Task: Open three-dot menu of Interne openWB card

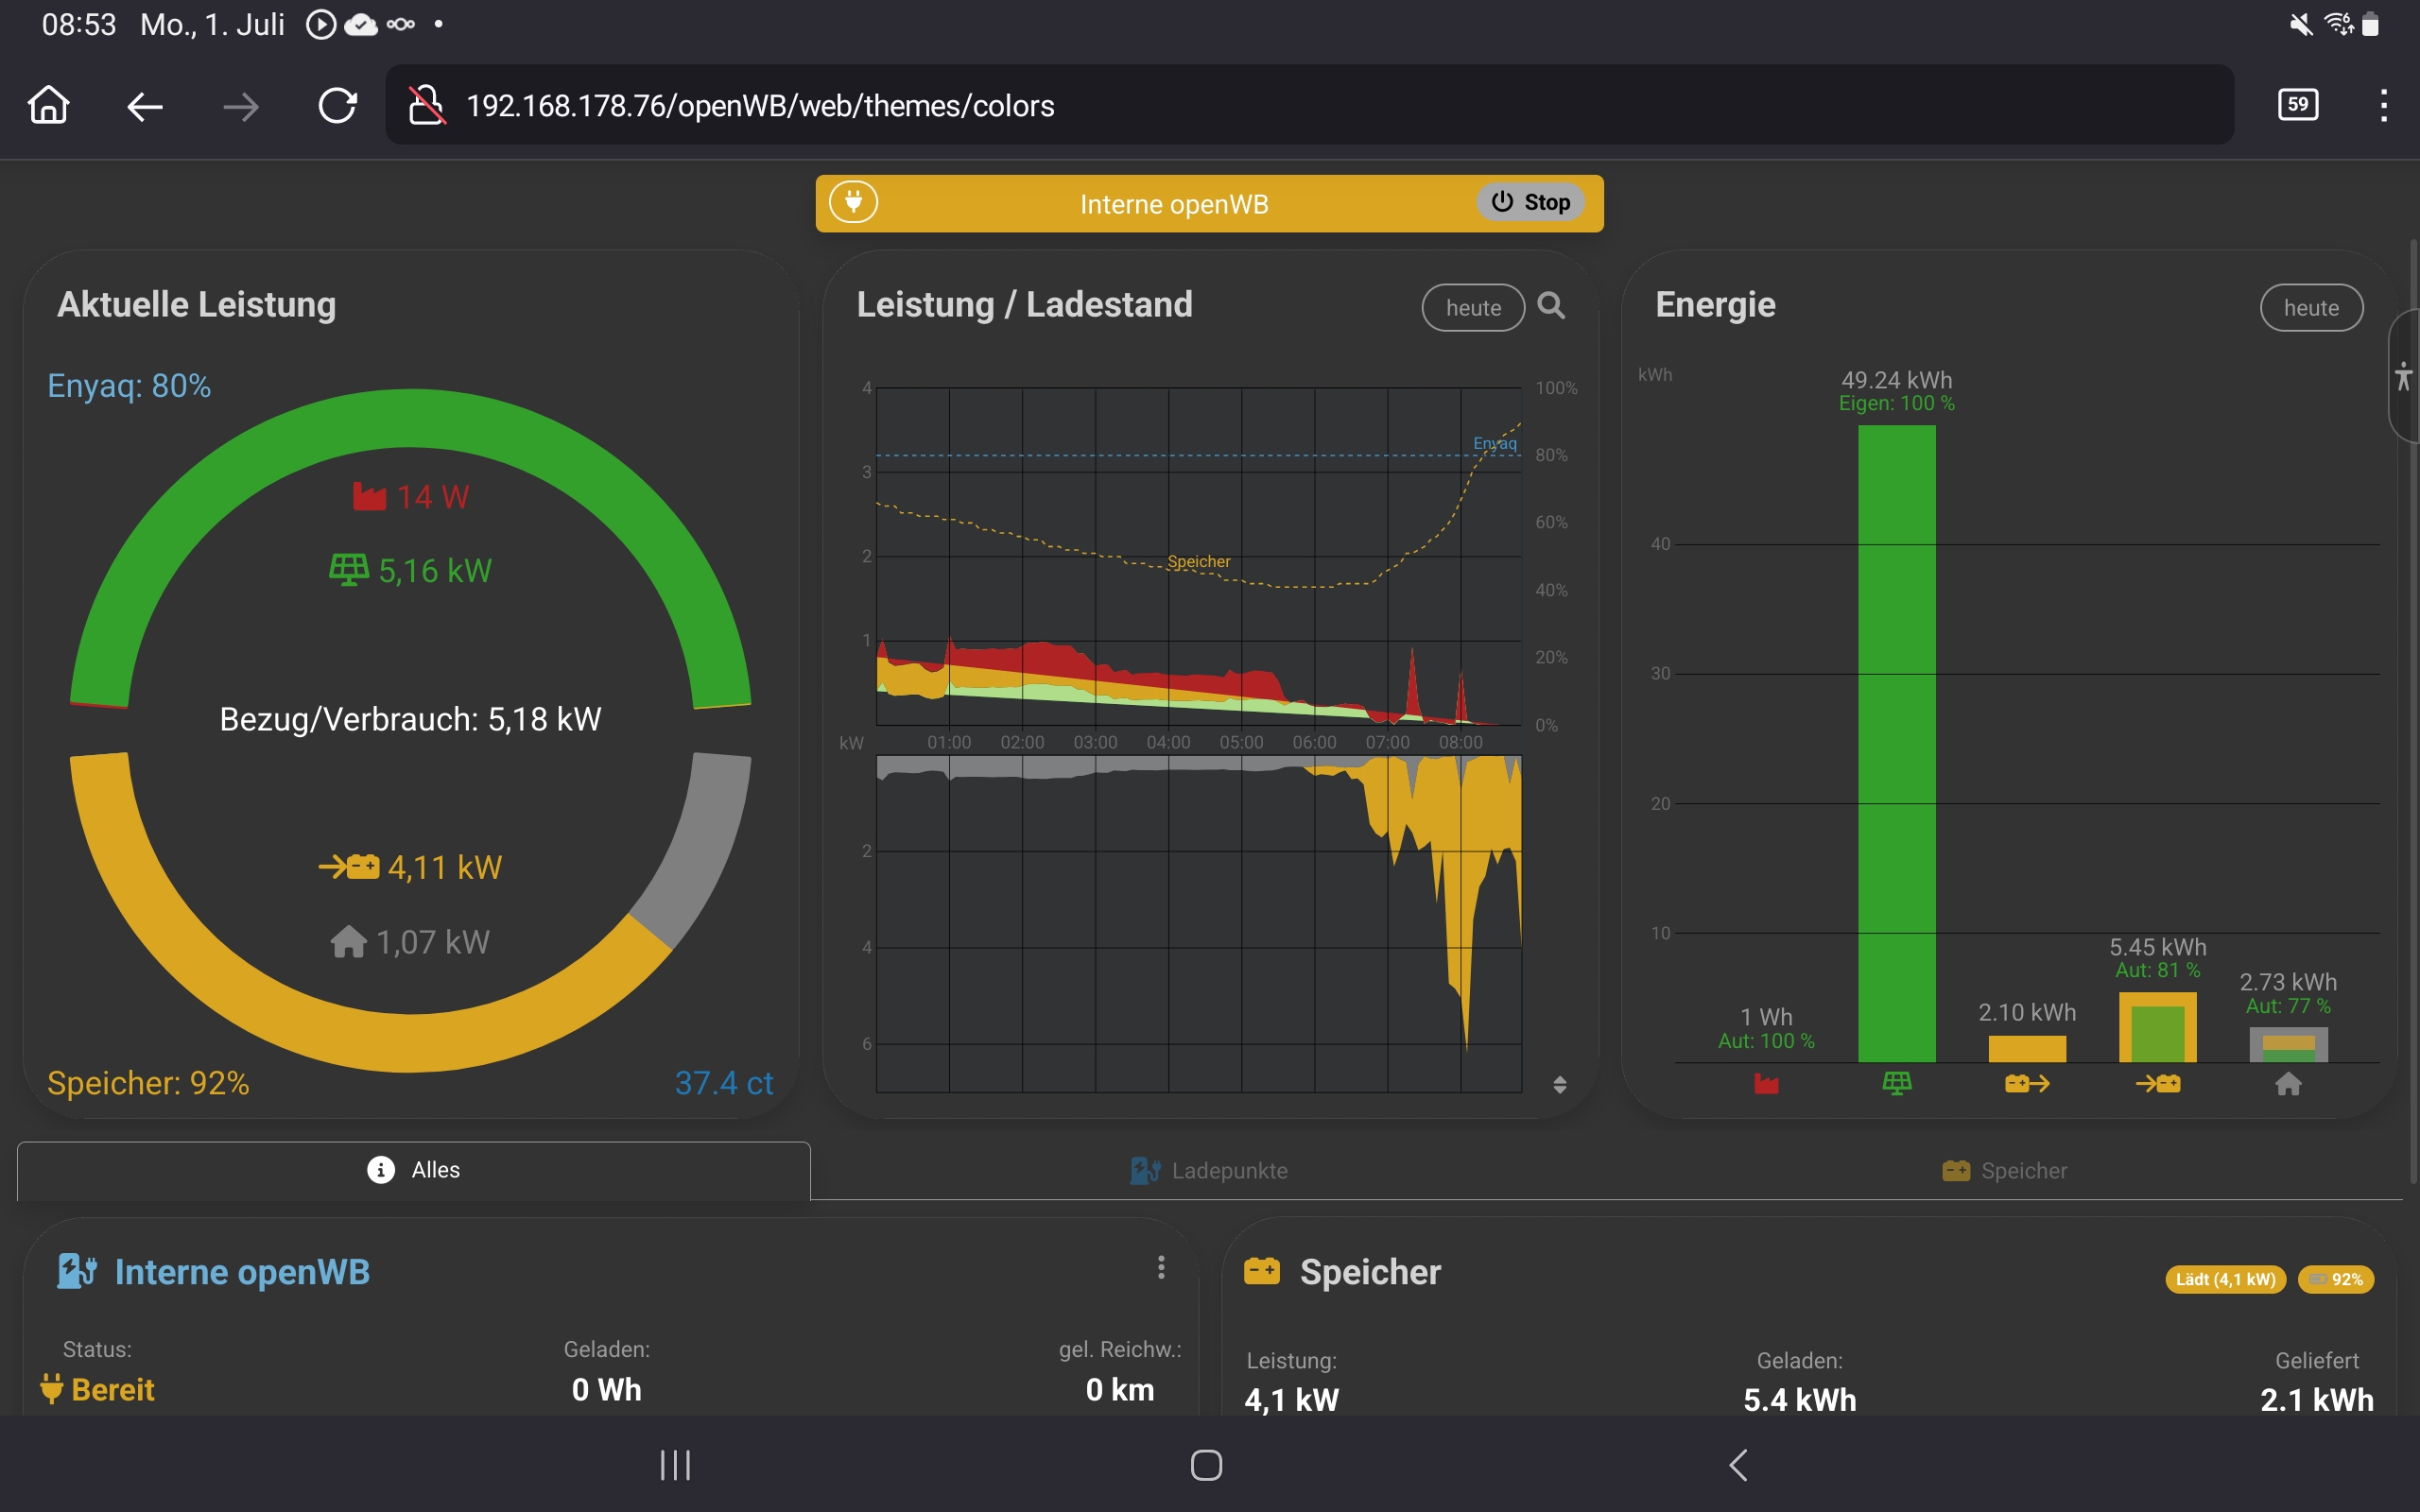Action: pos(1161,1268)
